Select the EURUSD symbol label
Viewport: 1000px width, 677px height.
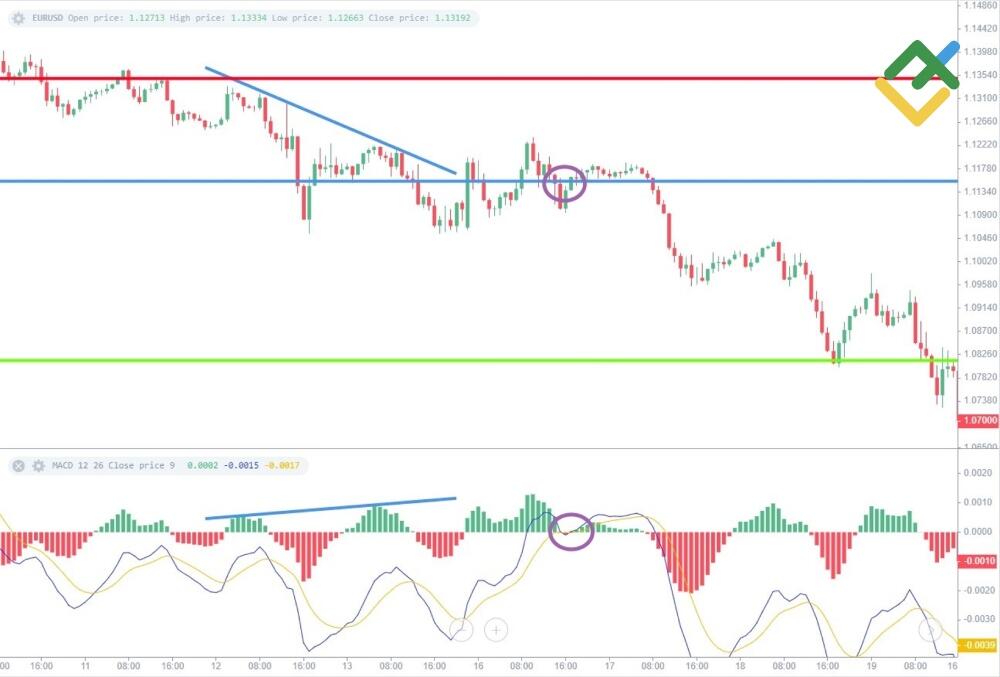[x=48, y=17]
